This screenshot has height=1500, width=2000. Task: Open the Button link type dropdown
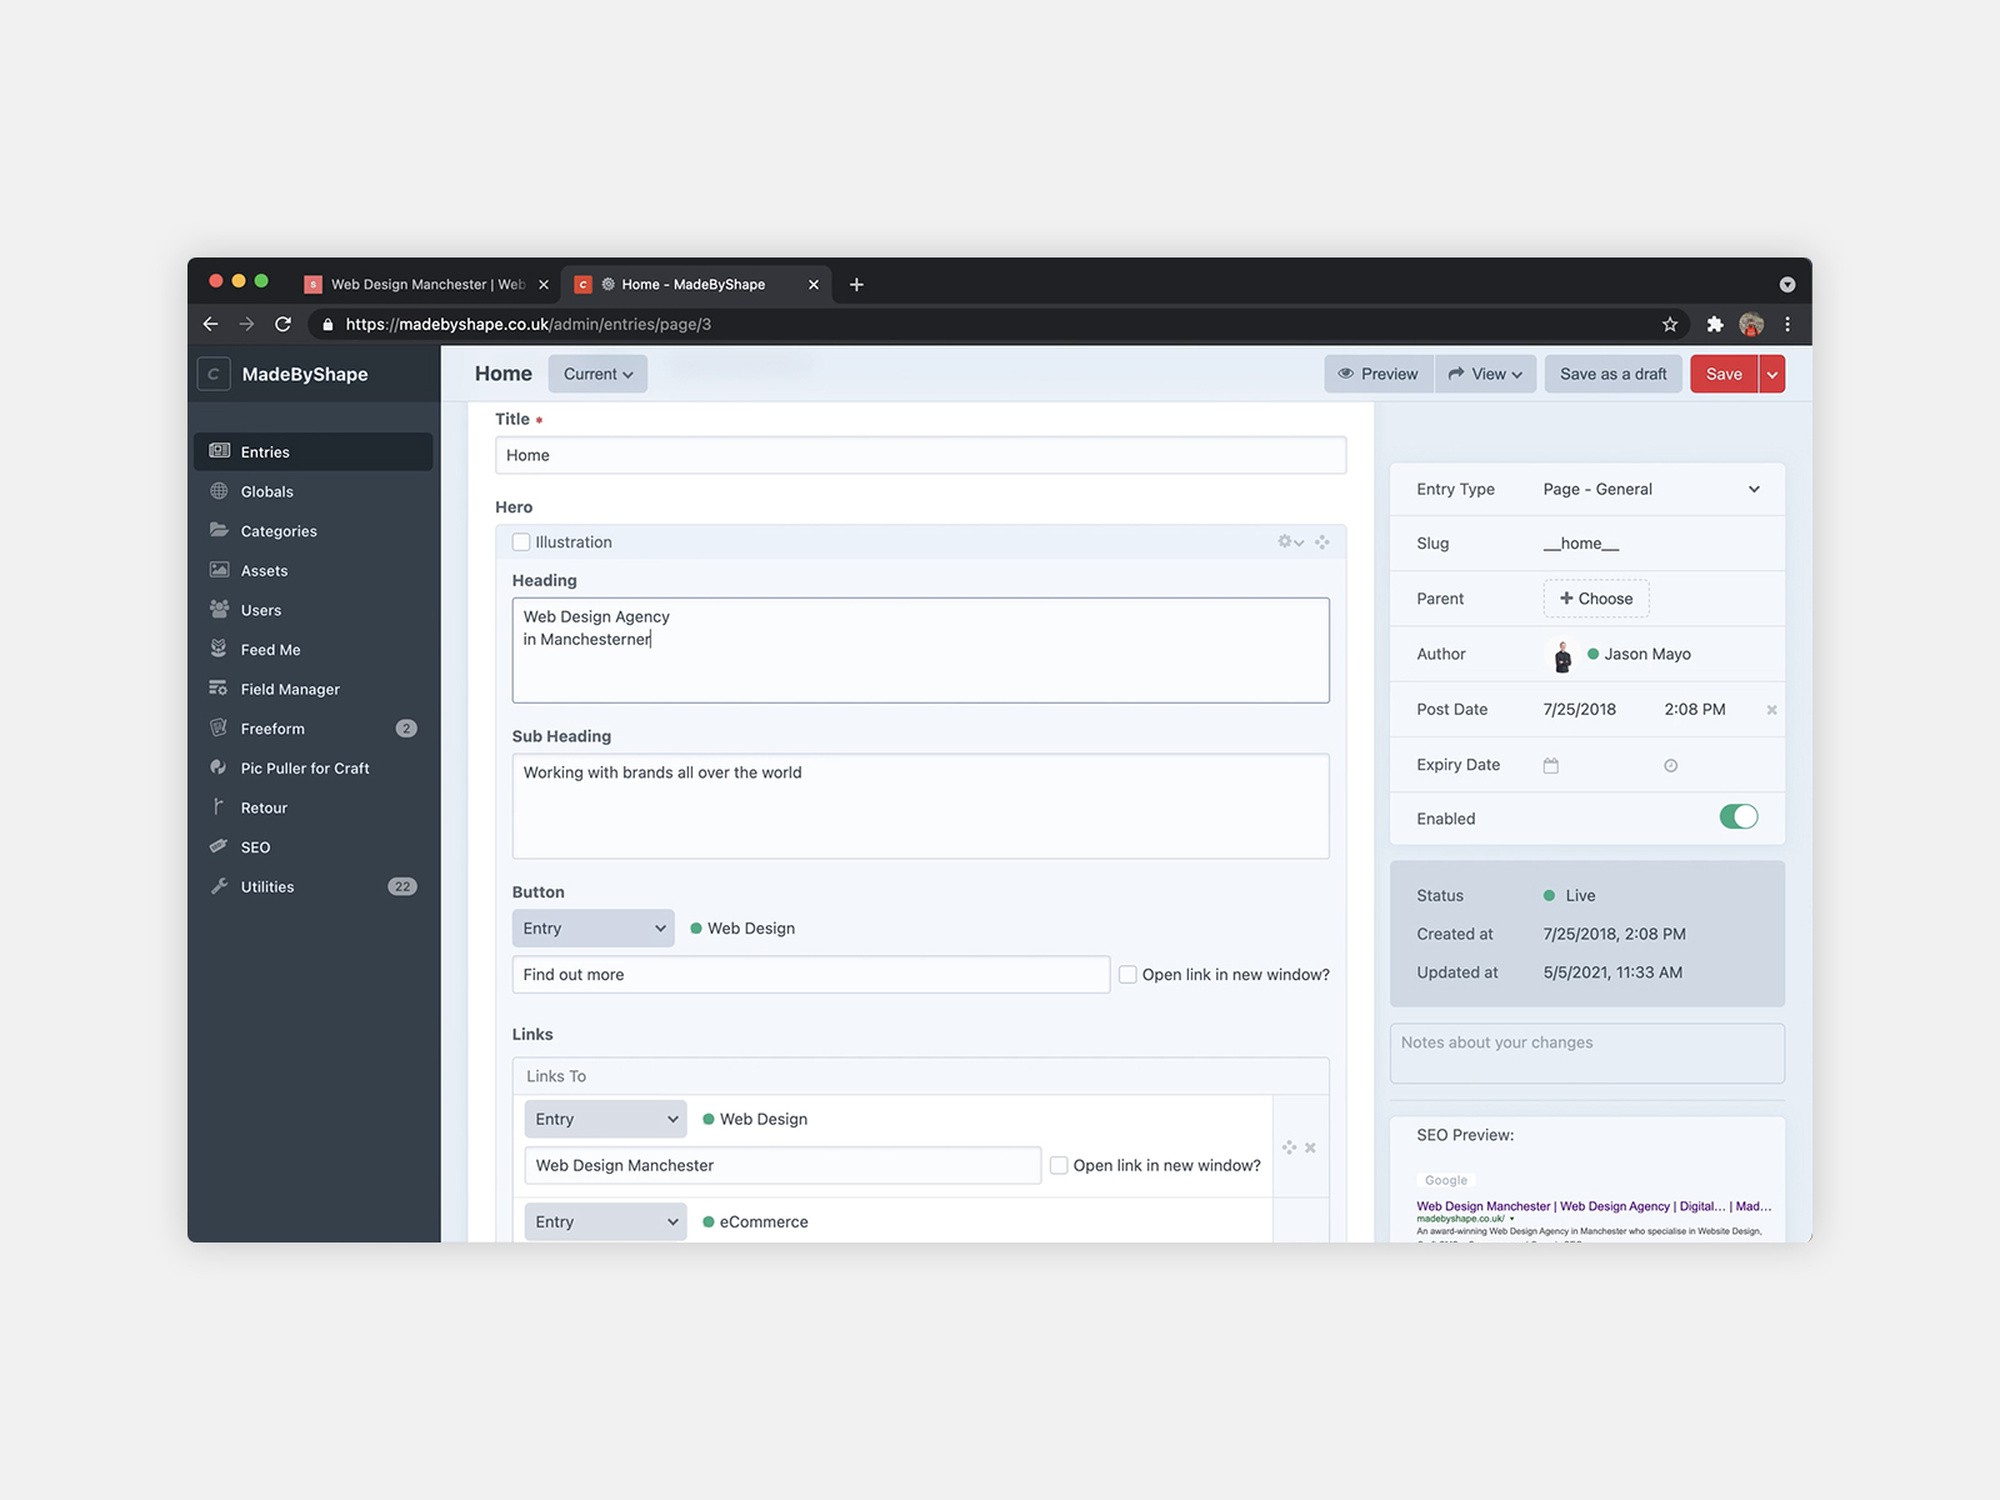[x=592, y=928]
